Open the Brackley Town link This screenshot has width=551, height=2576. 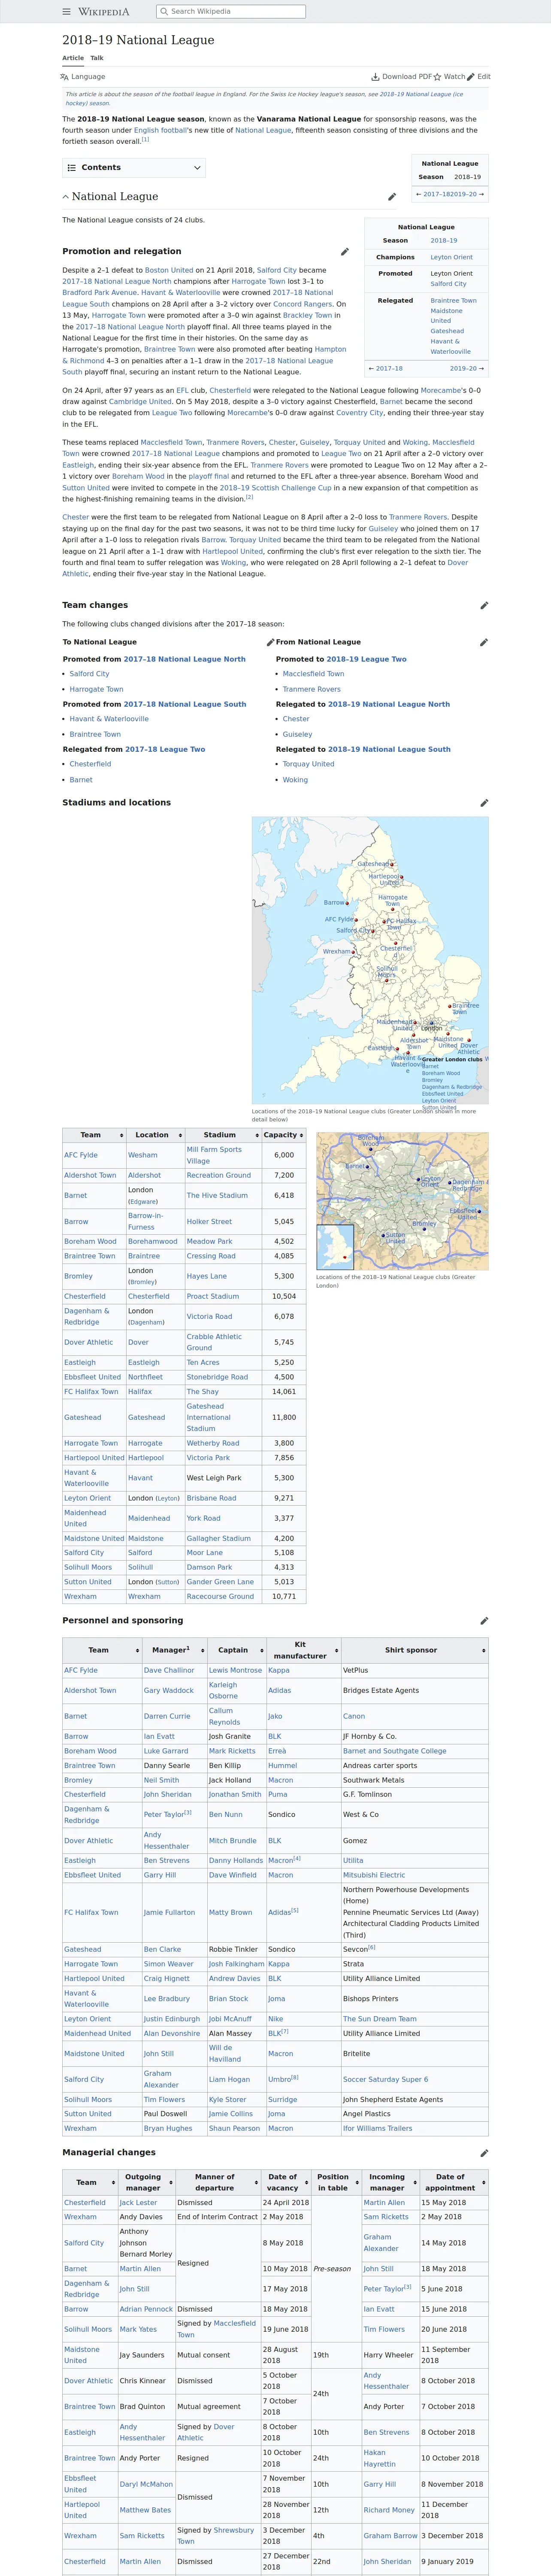(307, 315)
